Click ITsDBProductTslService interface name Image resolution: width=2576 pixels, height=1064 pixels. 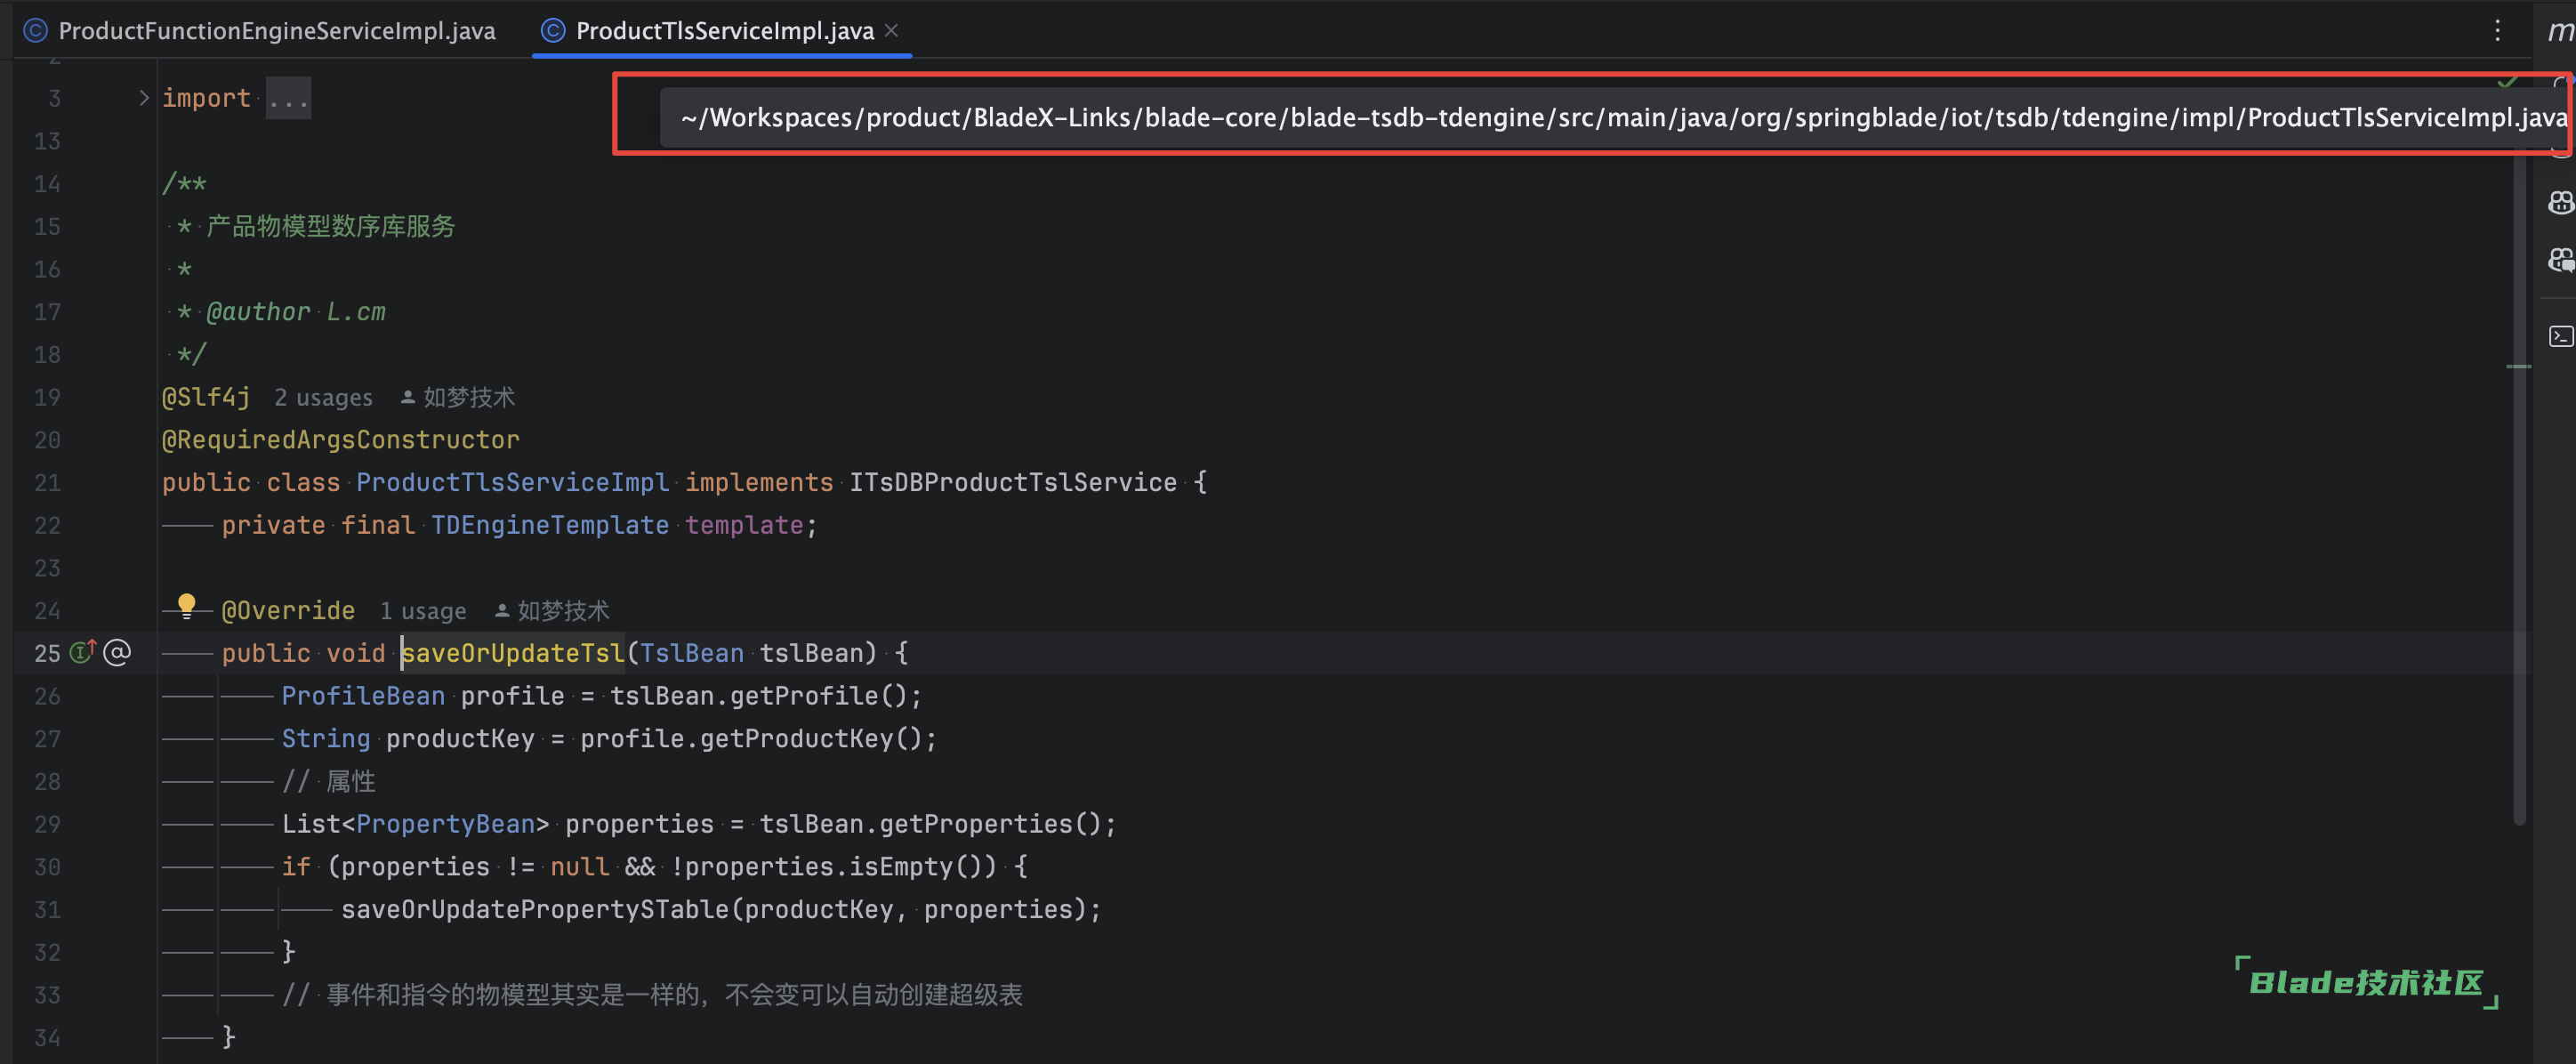pyautogui.click(x=1013, y=482)
